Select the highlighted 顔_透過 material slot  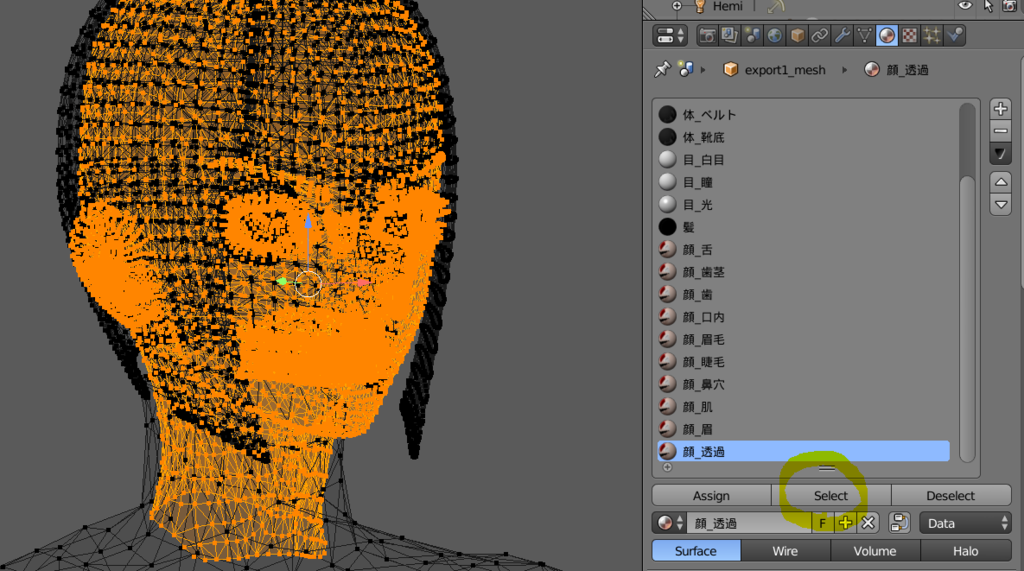pyautogui.click(x=804, y=451)
